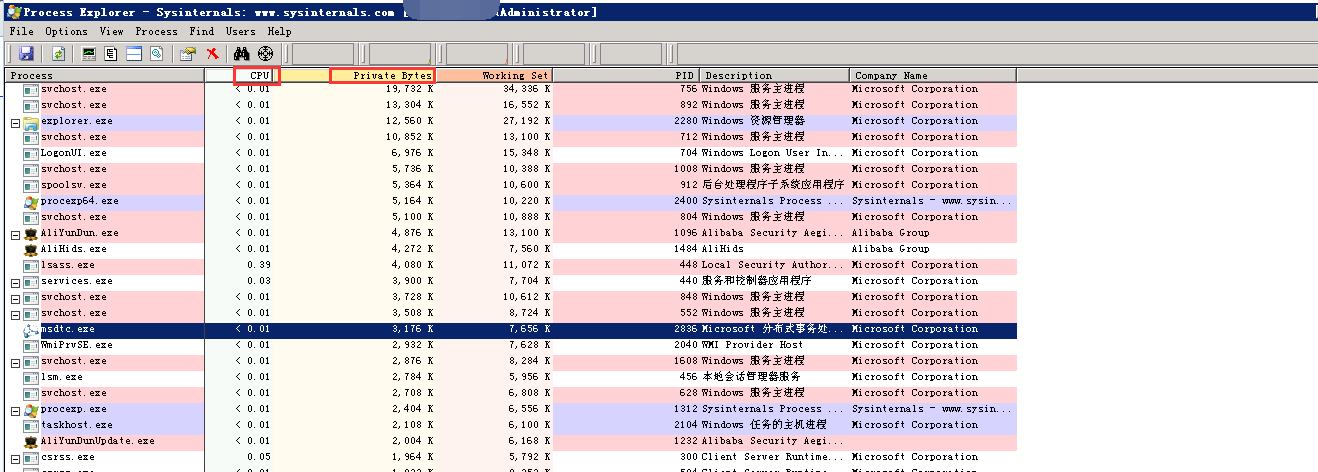This screenshot has width=1318, height=472.
Task: Click the DLL/handle view toolbar icon
Action: 156,53
